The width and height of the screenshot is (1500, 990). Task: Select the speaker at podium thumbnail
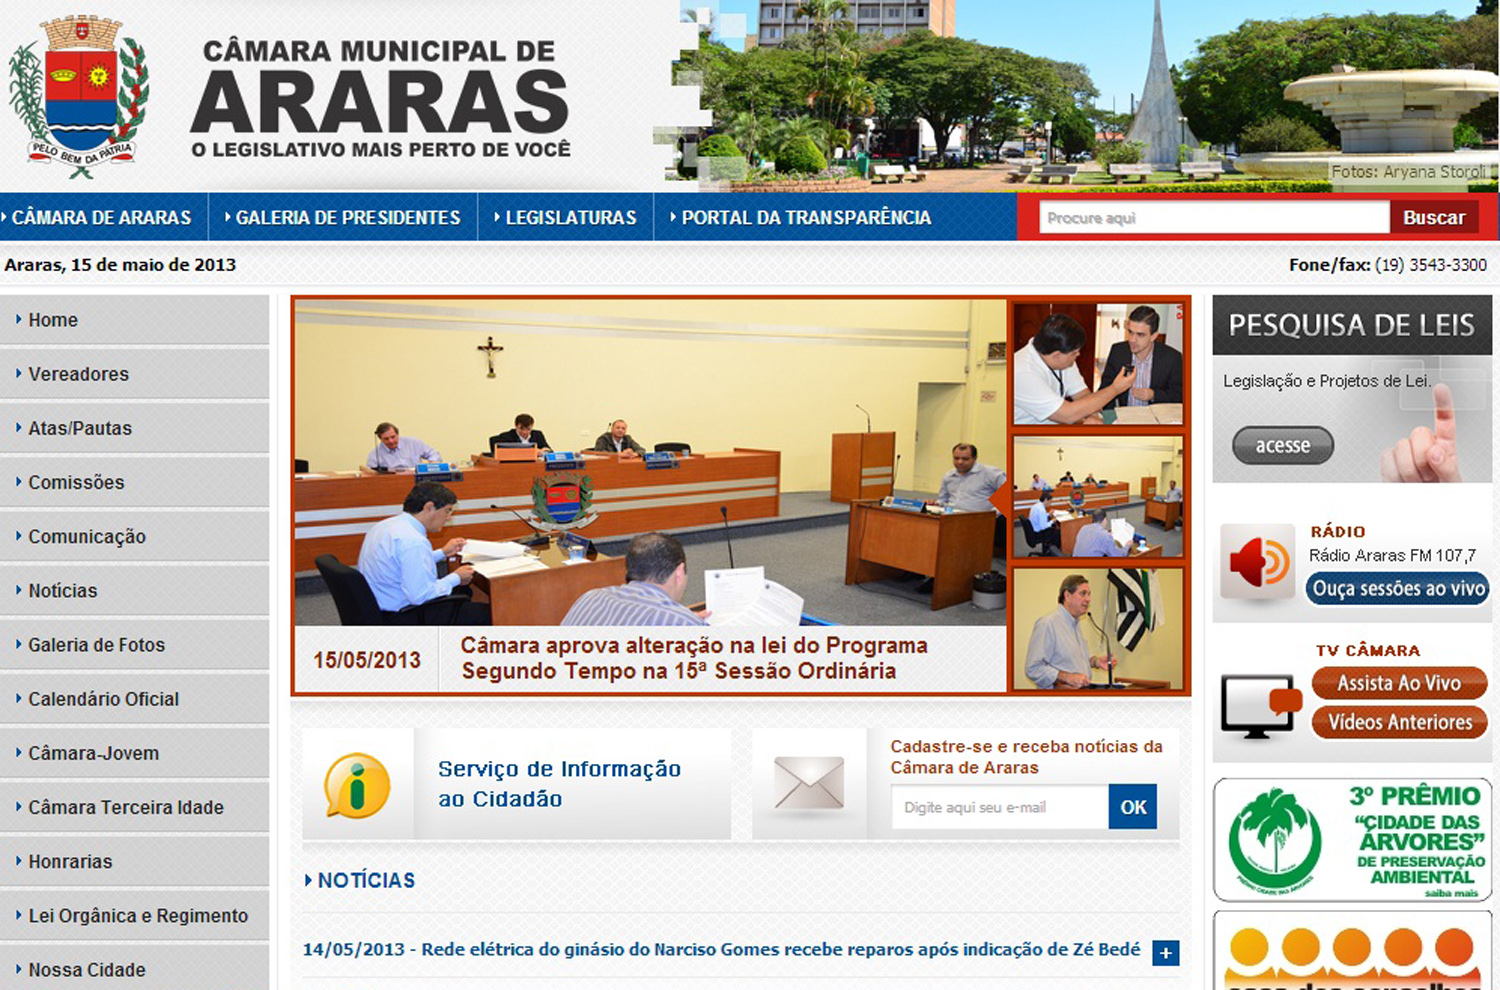tap(1097, 628)
